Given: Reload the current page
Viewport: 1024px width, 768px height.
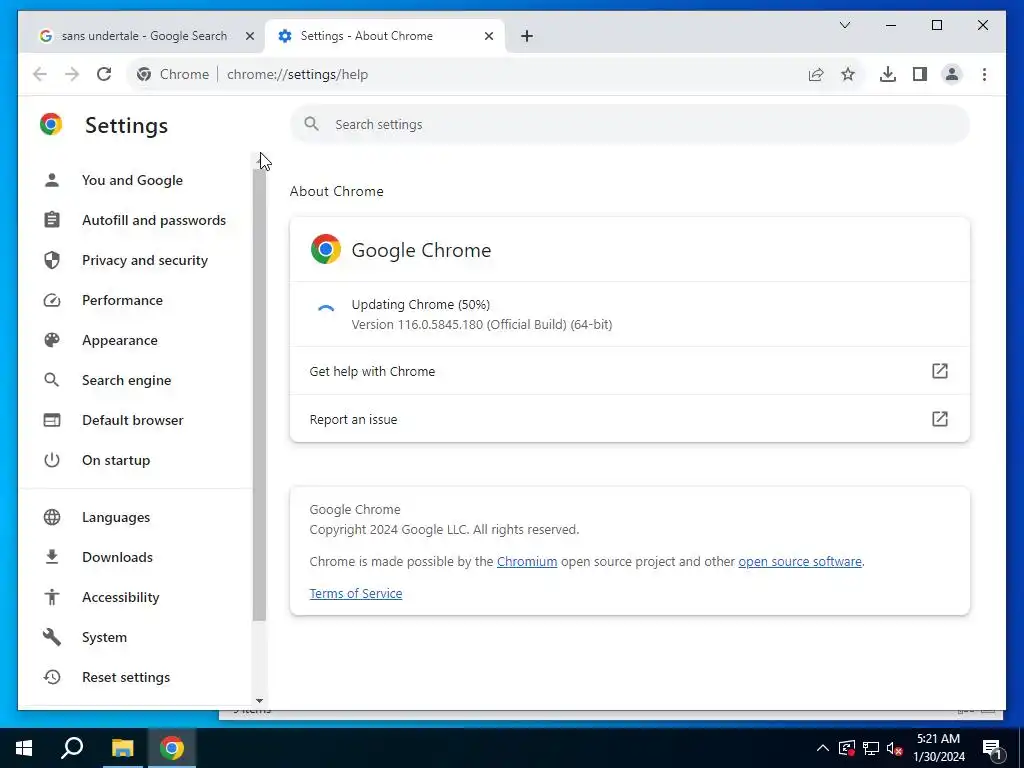Looking at the screenshot, I should click(104, 74).
